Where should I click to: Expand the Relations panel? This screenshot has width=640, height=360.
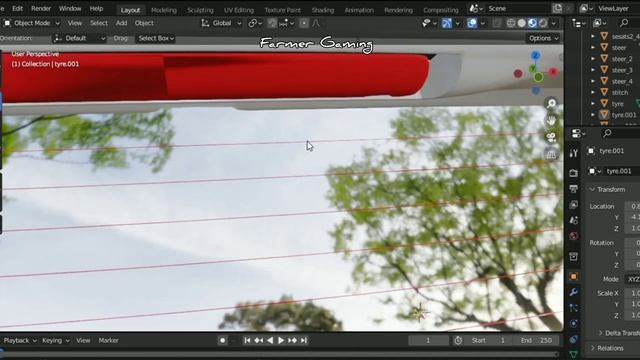click(592, 348)
